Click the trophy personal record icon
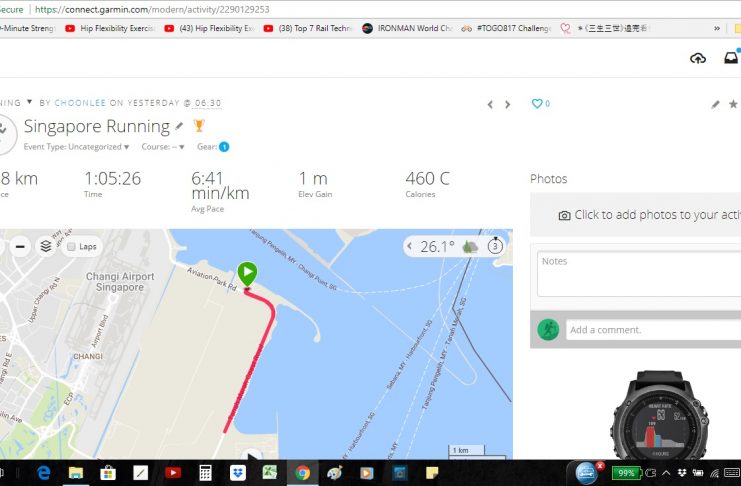The height and width of the screenshot is (486, 741). [x=199, y=126]
